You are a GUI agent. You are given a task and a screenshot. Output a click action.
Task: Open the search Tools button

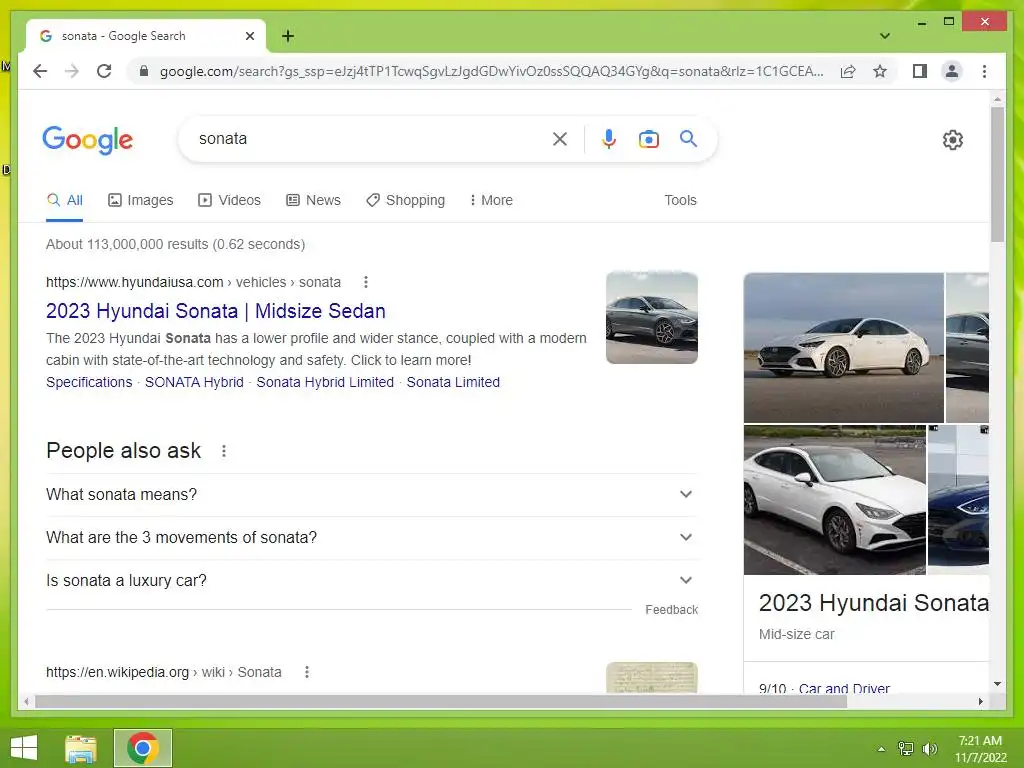click(x=680, y=200)
